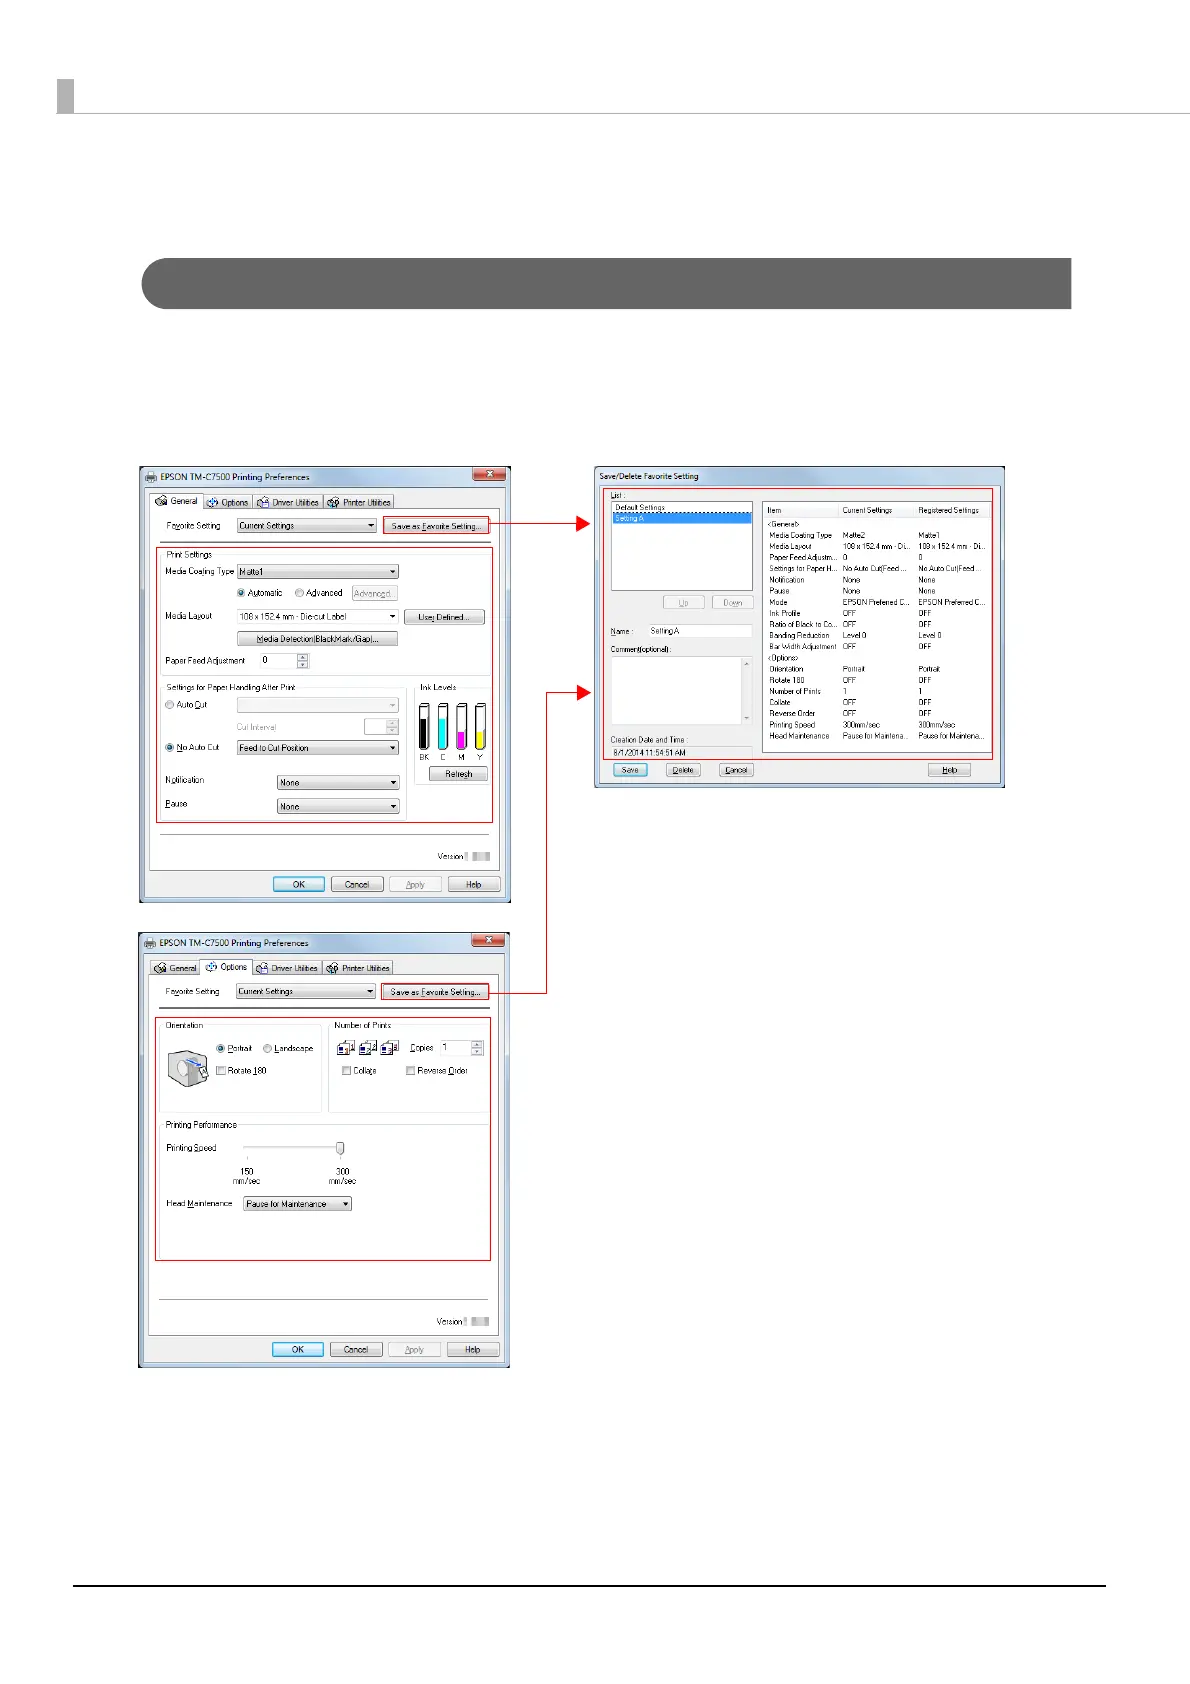The width and height of the screenshot is (1190, 1684).
Task: Tick the Collate checkbox
Action: pos(346,1071)
